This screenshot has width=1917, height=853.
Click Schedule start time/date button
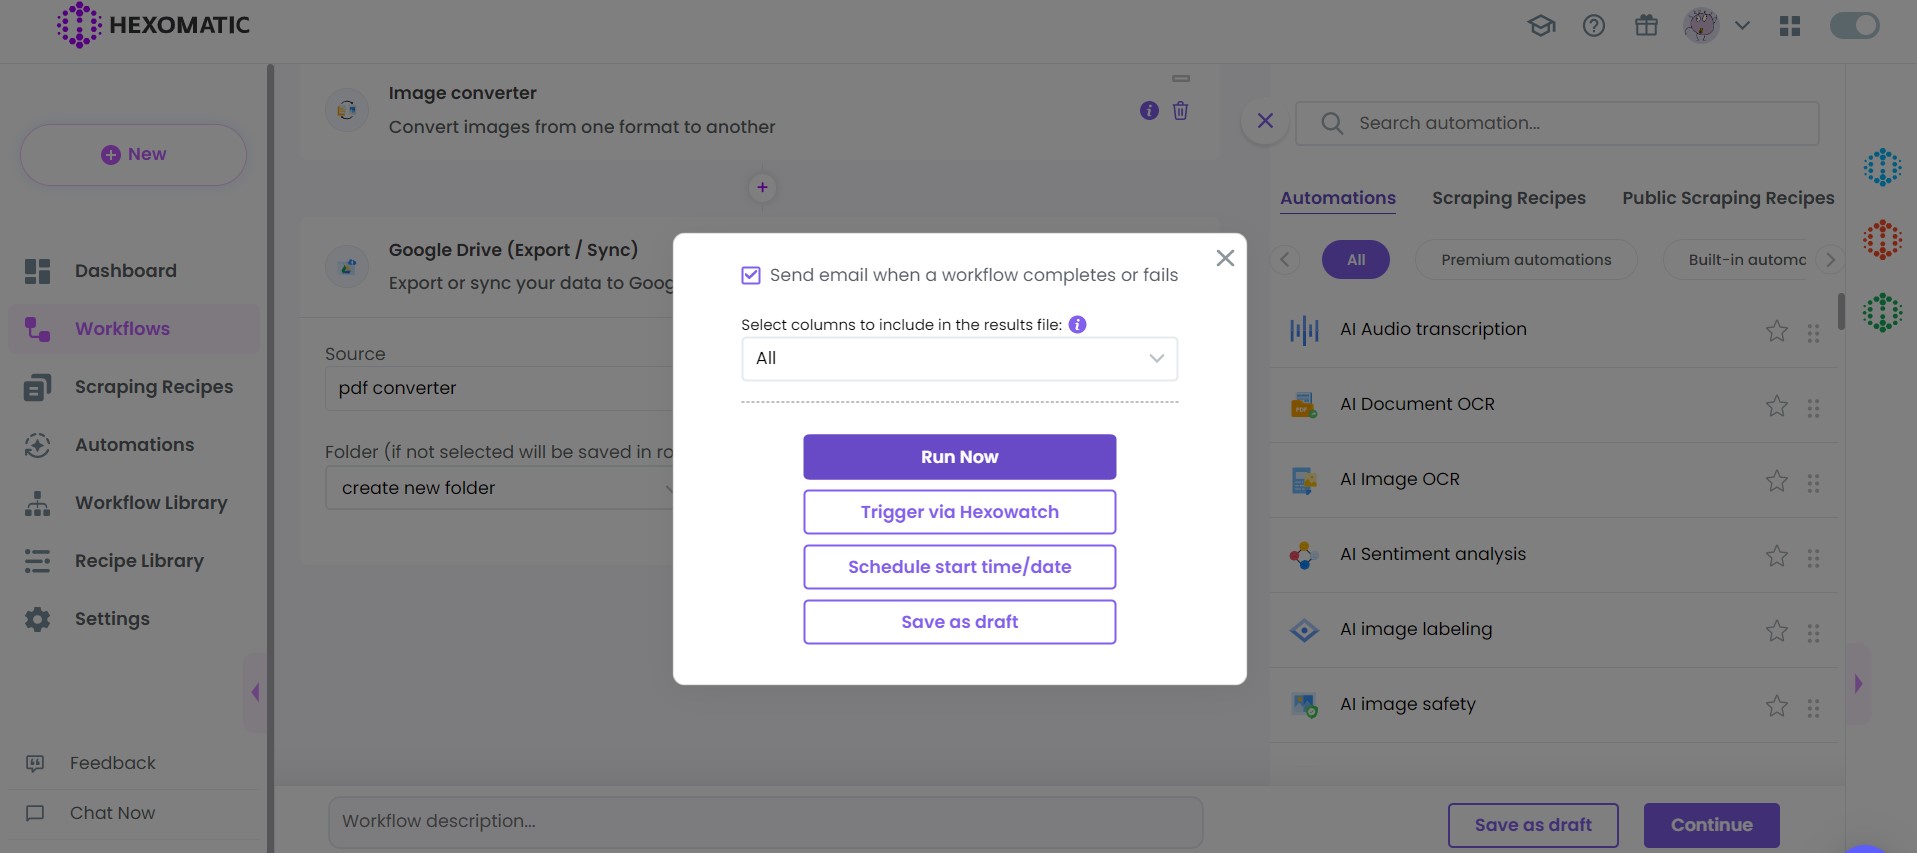(959, 567)
